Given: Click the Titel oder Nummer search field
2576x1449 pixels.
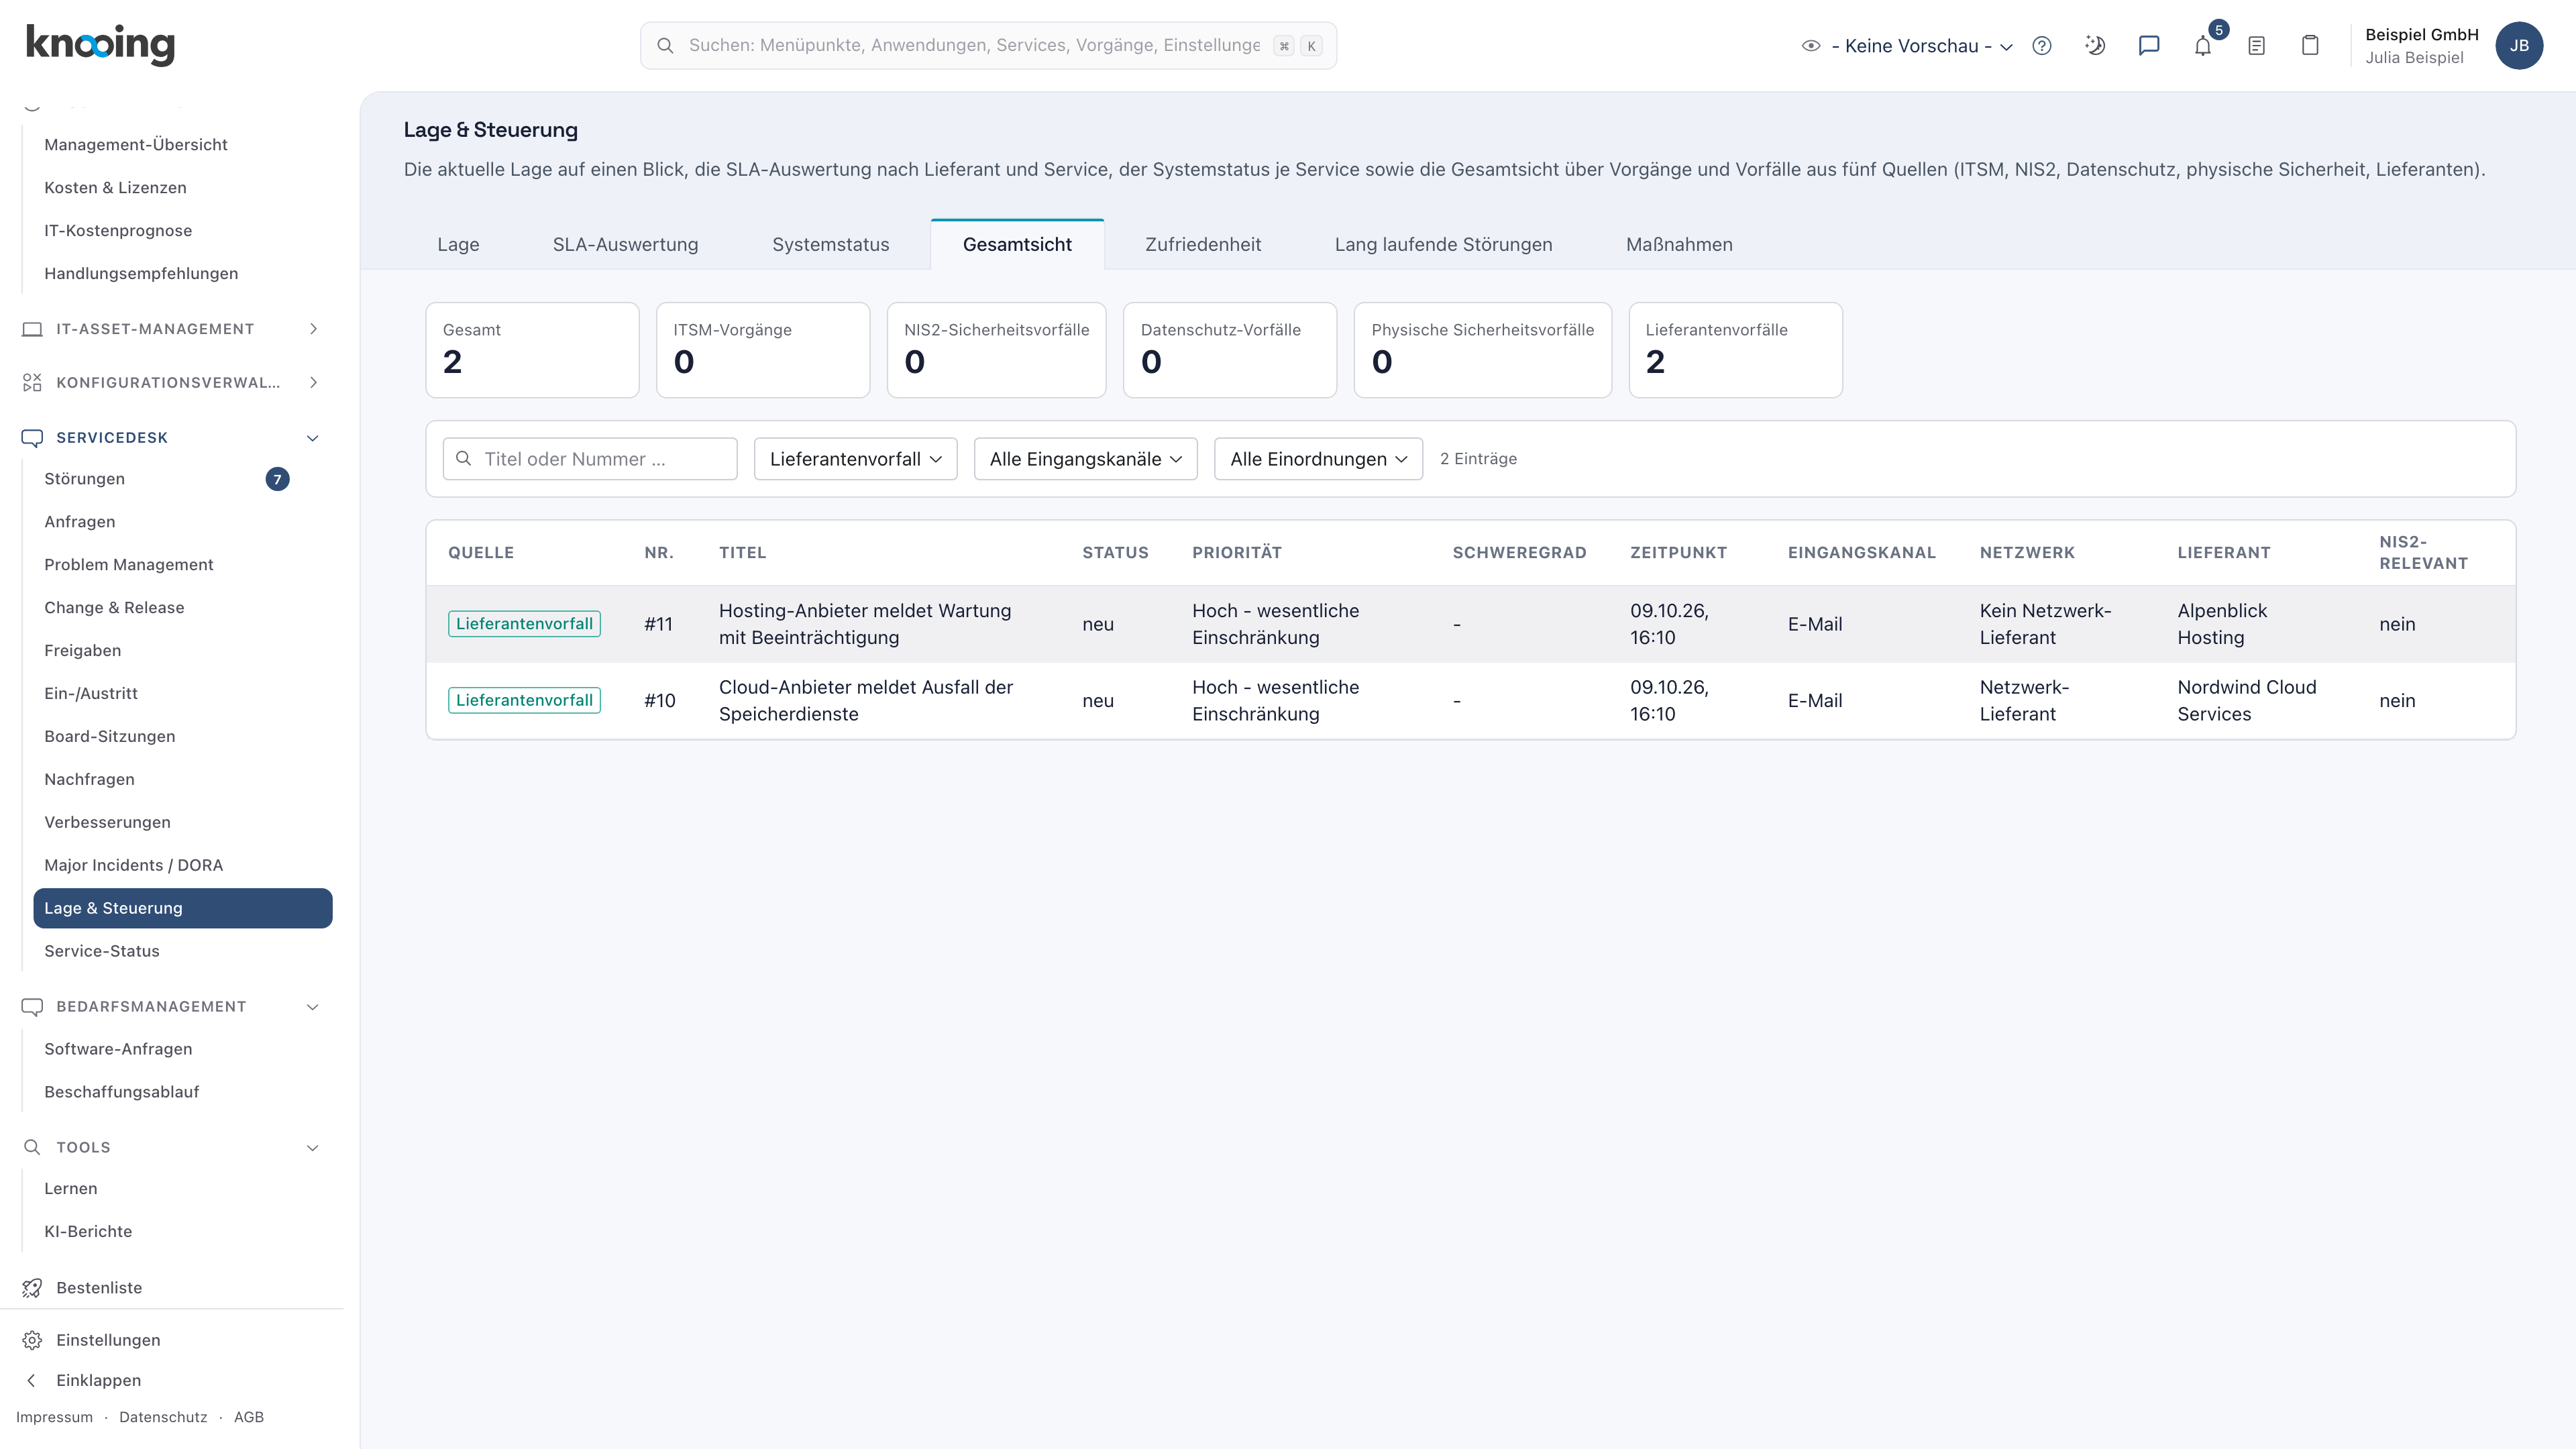Looking at the screenshot, I should [590, 459].
